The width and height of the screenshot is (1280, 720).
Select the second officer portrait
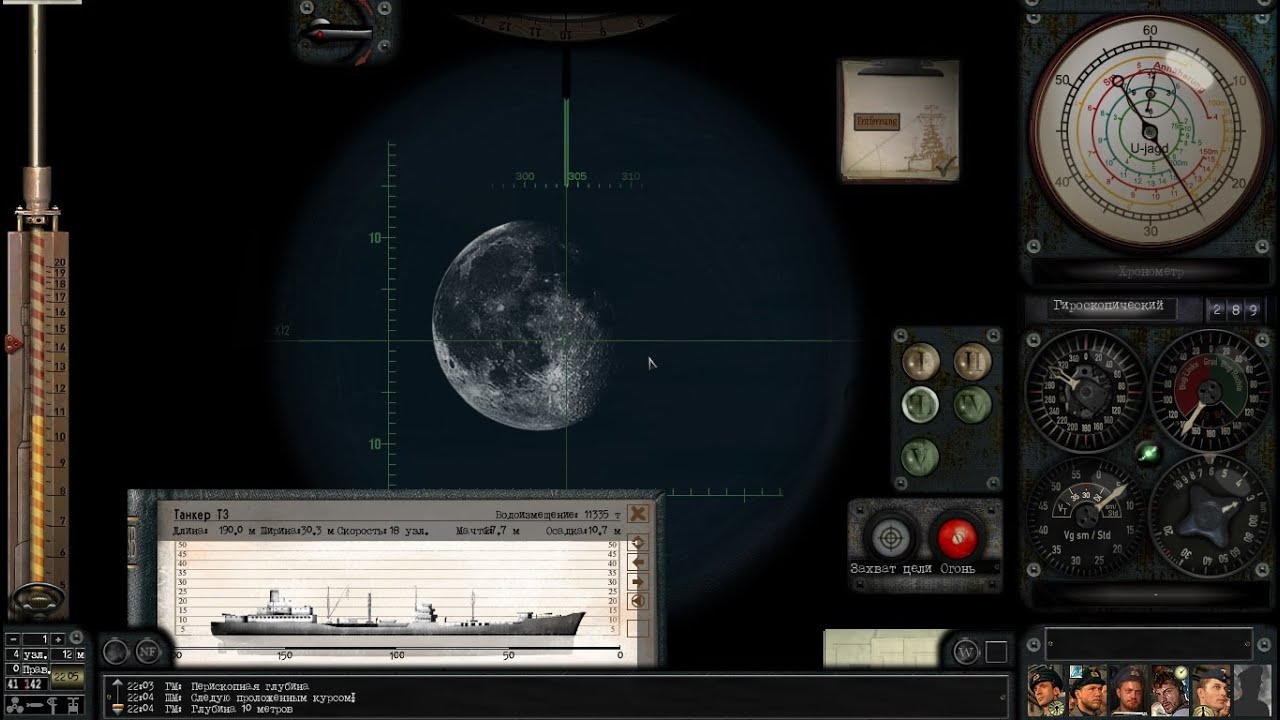[x=1088, y=690]
